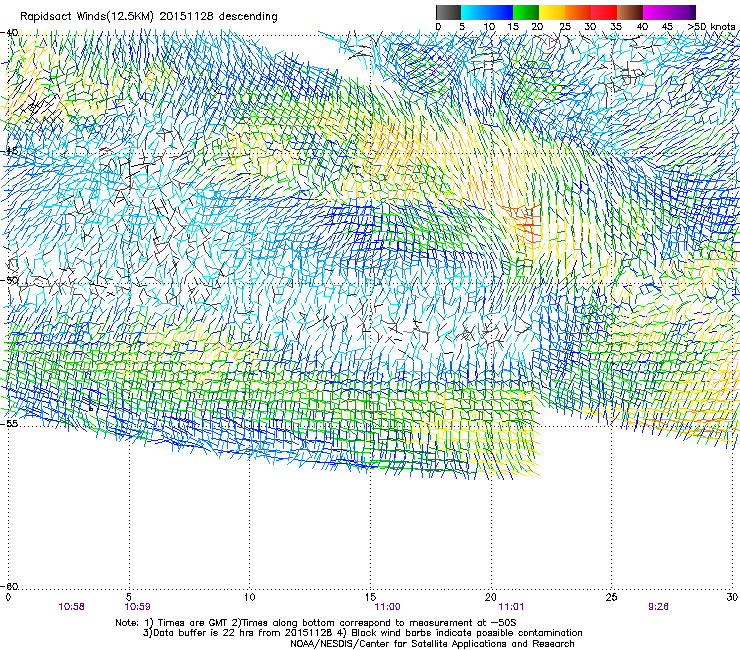The height and width of the screenshot is (650, 740).
Task: Click the green 15-20 knots legend swatch
Action: pyautogui.click(x=526, y=12)
